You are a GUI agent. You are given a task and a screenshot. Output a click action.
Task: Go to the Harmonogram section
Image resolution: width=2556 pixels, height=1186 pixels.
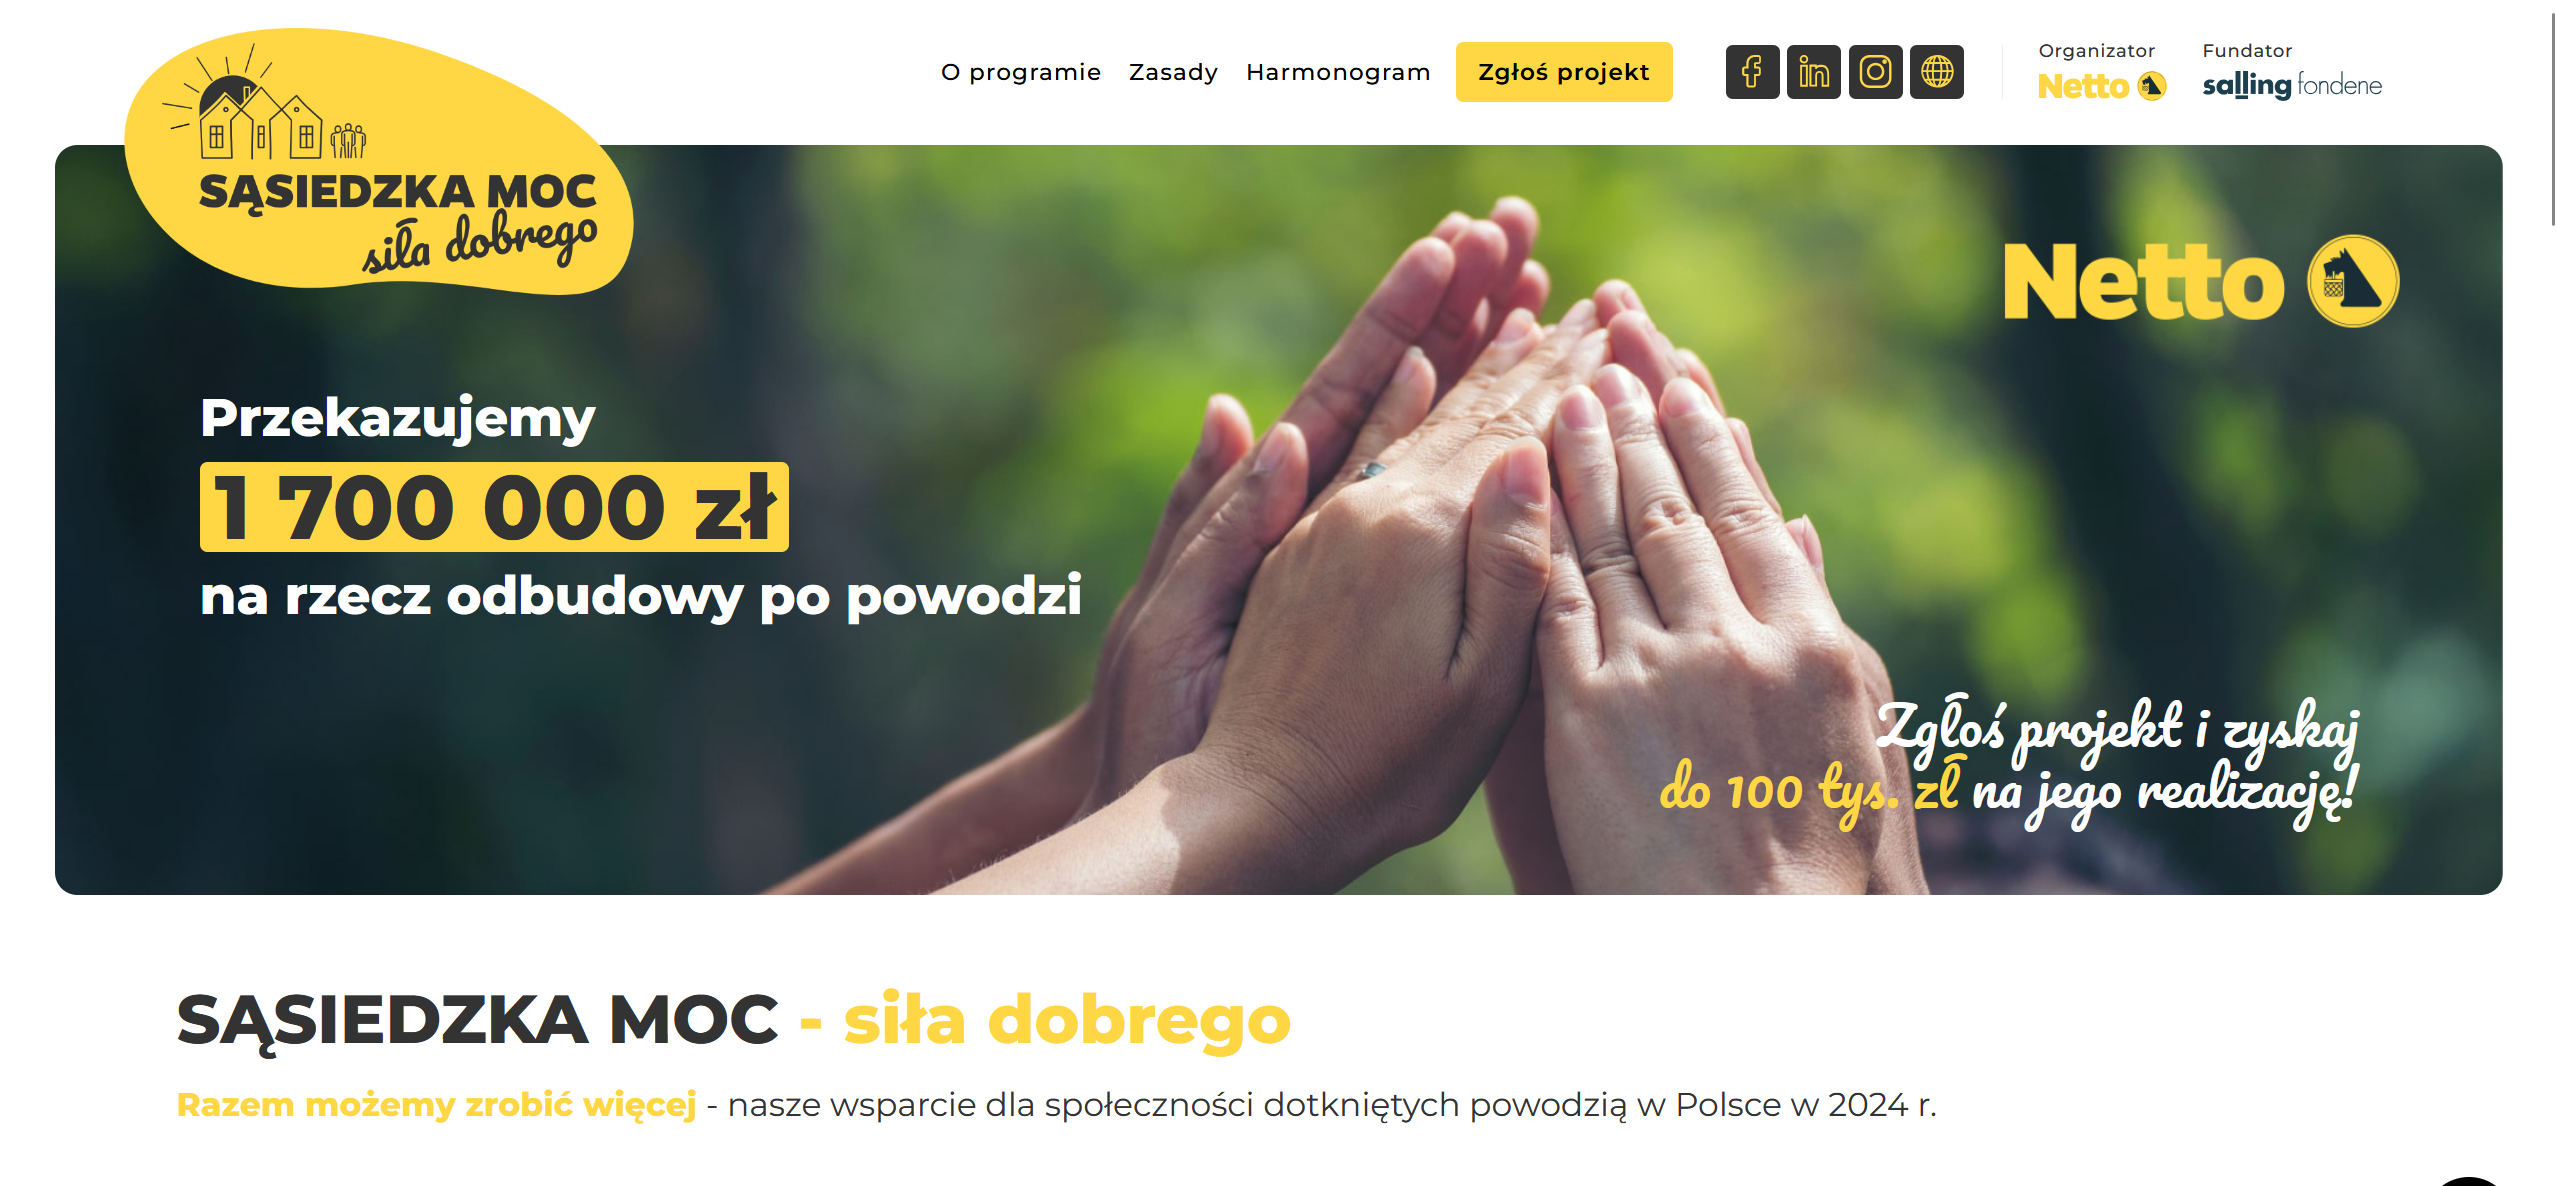click(x=1338, y=72)
